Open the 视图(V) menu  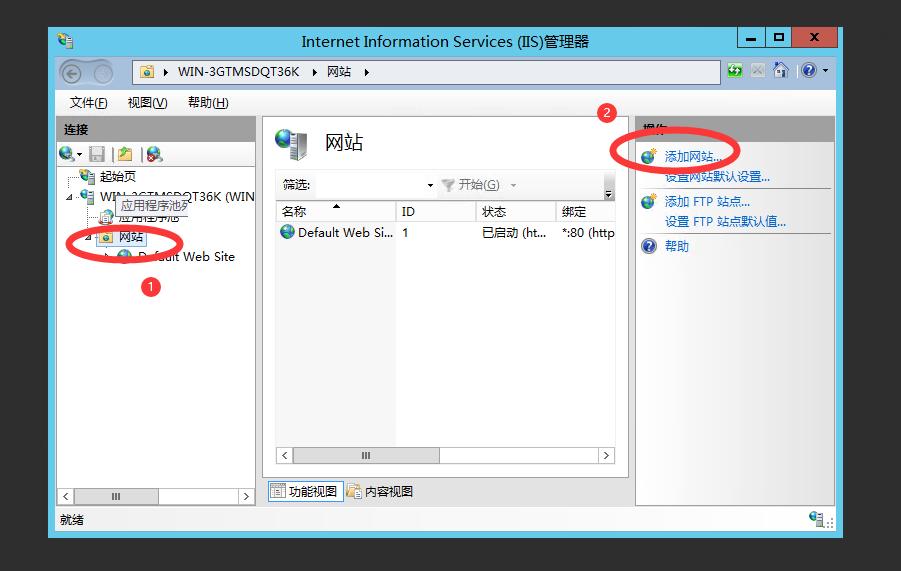click(x=147, y=103)
